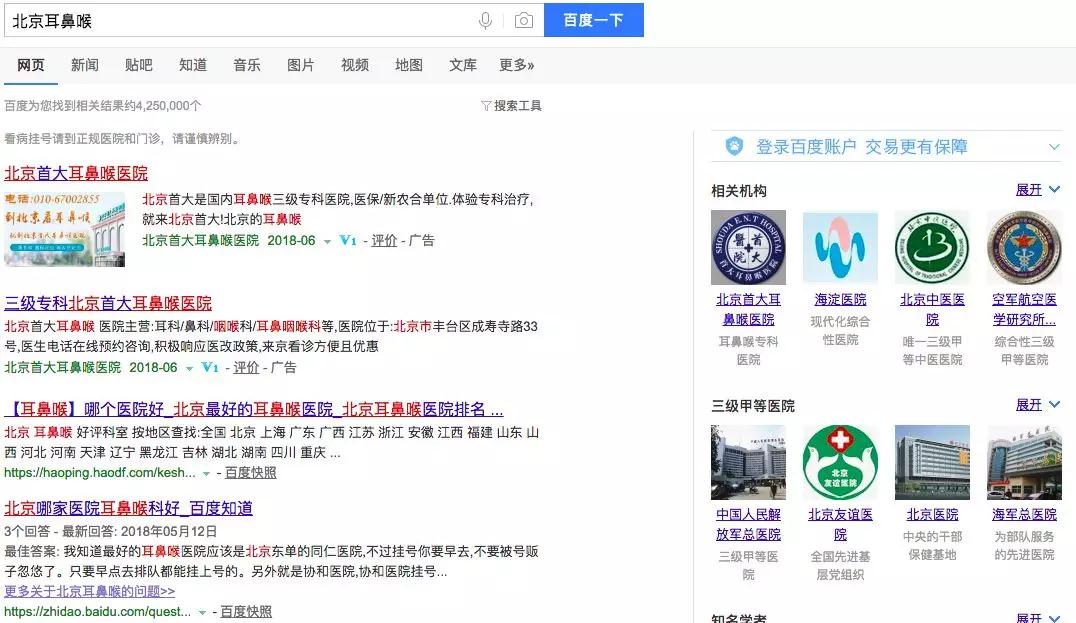Click the 北京友谊医院 green cross logo
This screenshot has width=1076, height=623.
tap(841, 462)
